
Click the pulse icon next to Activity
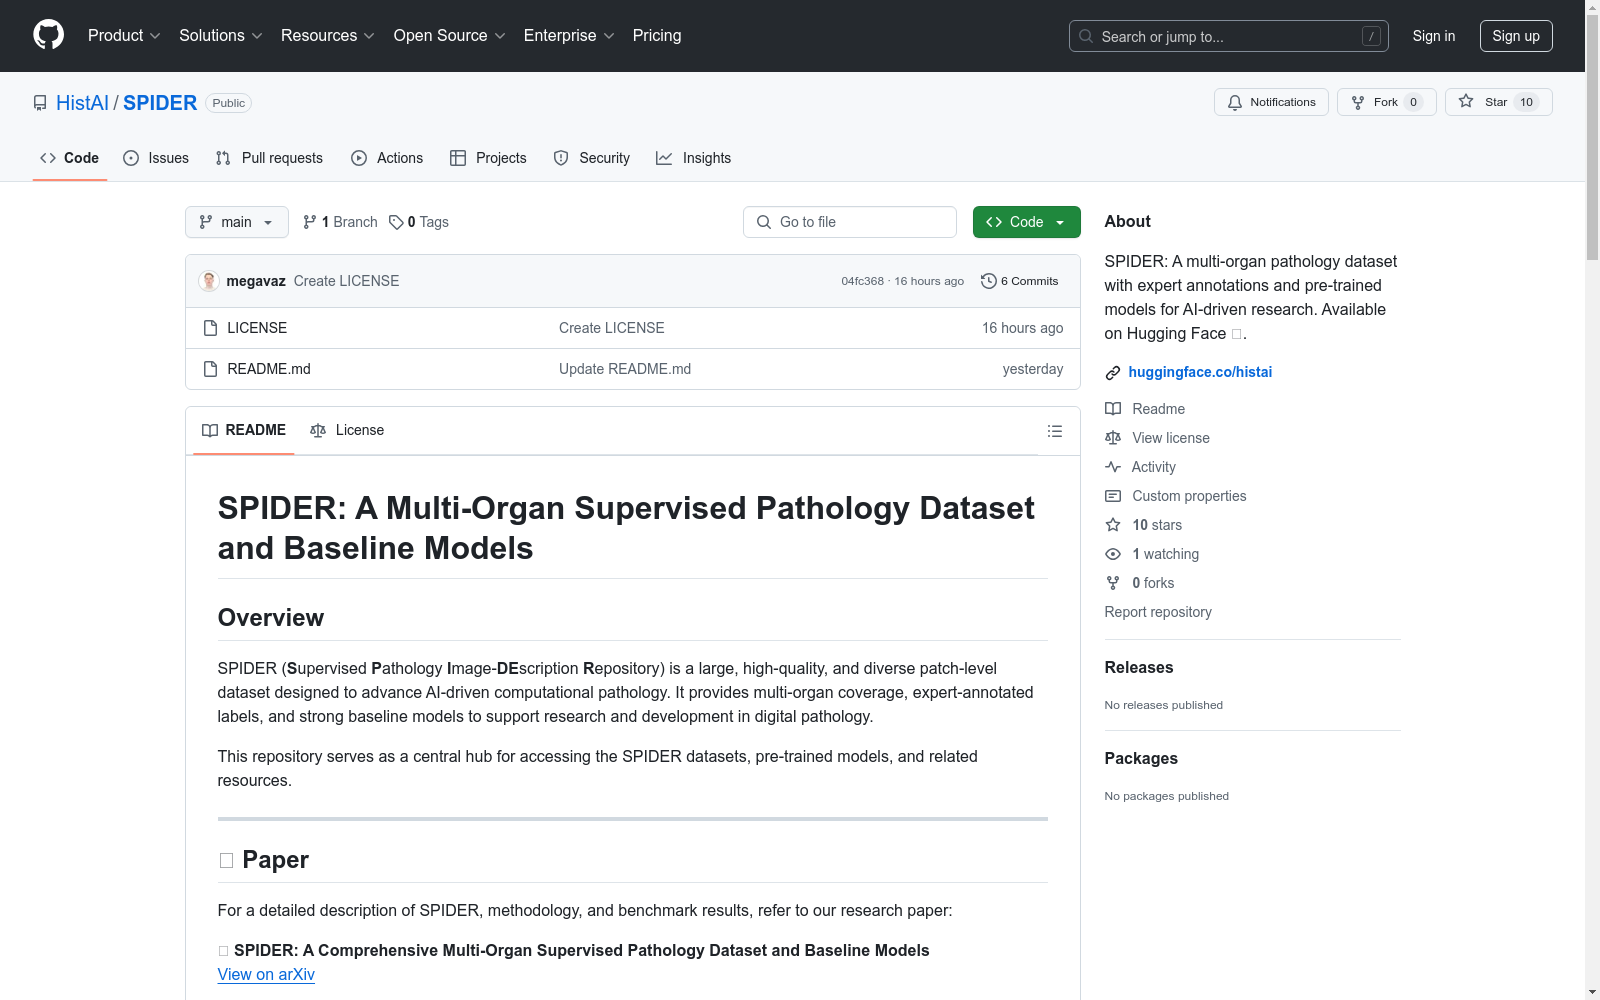pos(1113,467)
